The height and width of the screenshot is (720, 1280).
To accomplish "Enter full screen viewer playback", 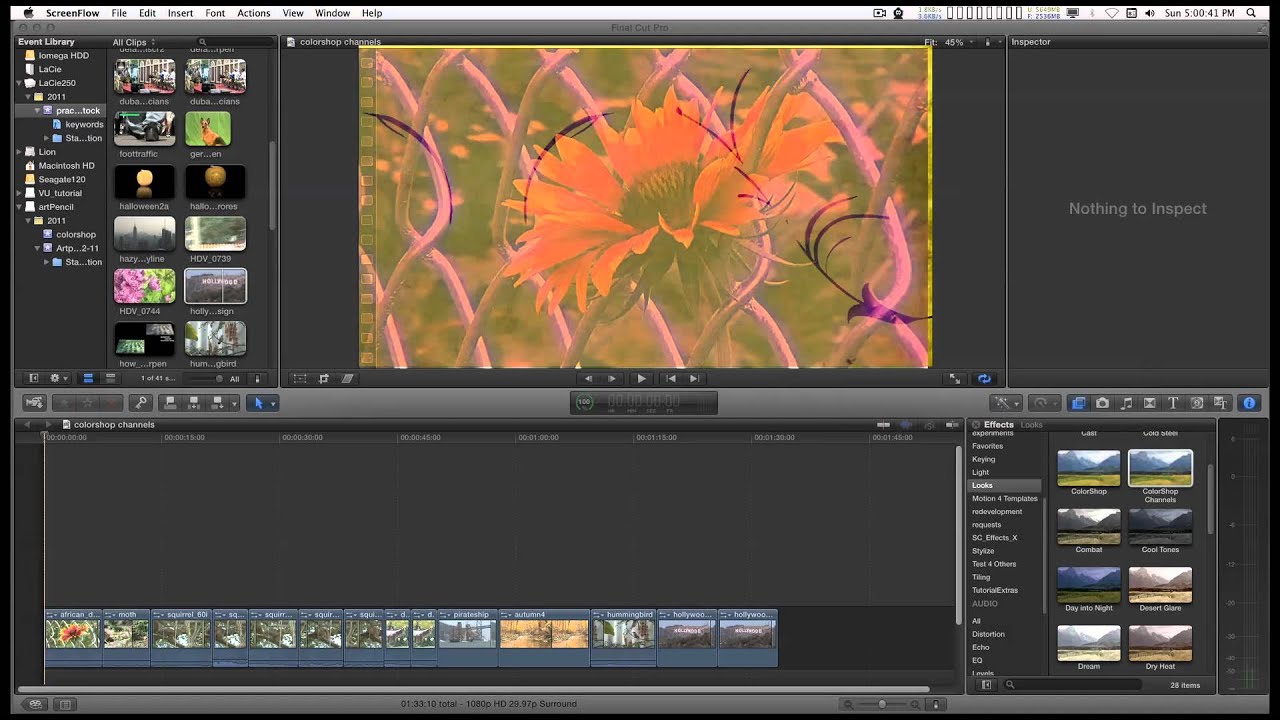I will tap(955, 379).
